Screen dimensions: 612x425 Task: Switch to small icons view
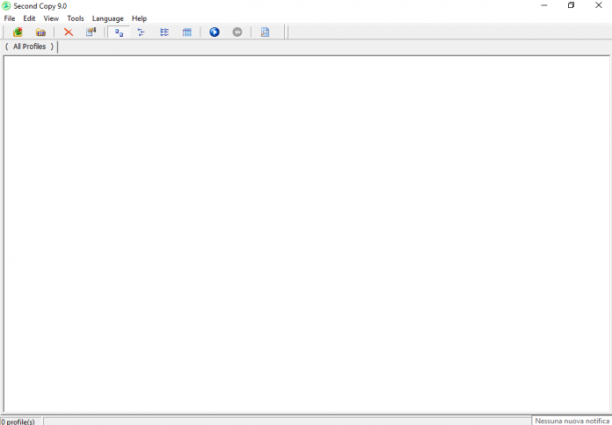(x=141, y=32)
